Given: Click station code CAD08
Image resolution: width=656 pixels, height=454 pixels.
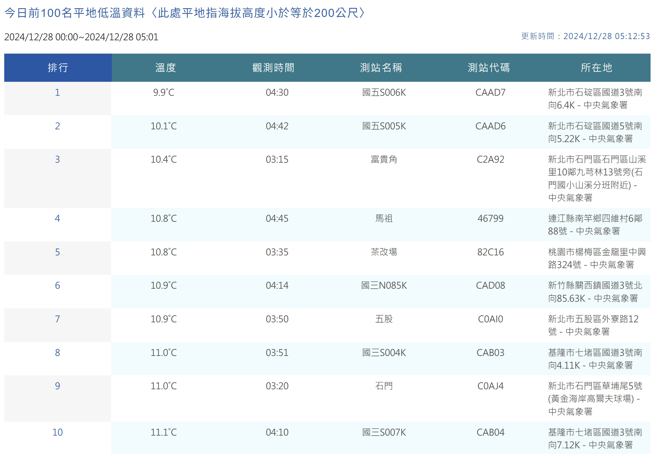Looking at the screenshot, I should (x=490, y=285).
